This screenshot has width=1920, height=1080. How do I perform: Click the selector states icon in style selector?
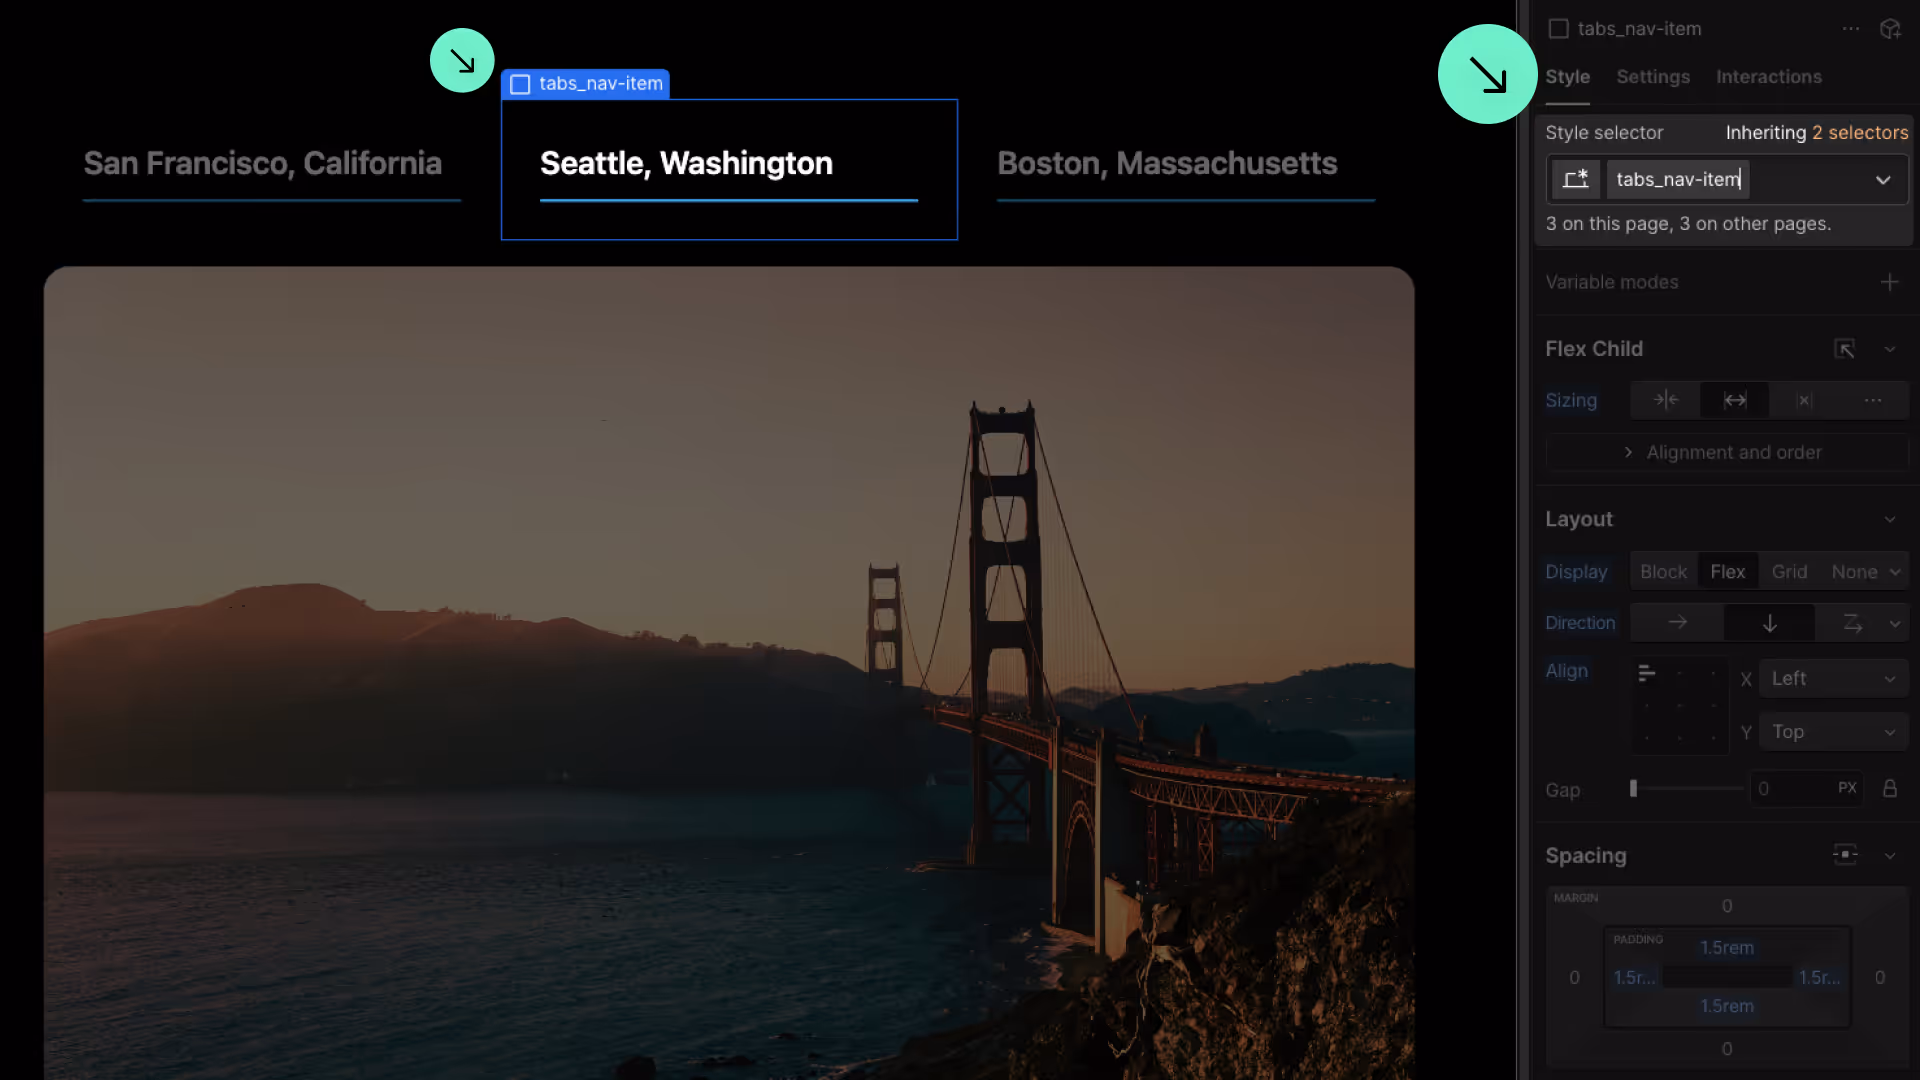pyautogui.click(x=1575, y=179)
